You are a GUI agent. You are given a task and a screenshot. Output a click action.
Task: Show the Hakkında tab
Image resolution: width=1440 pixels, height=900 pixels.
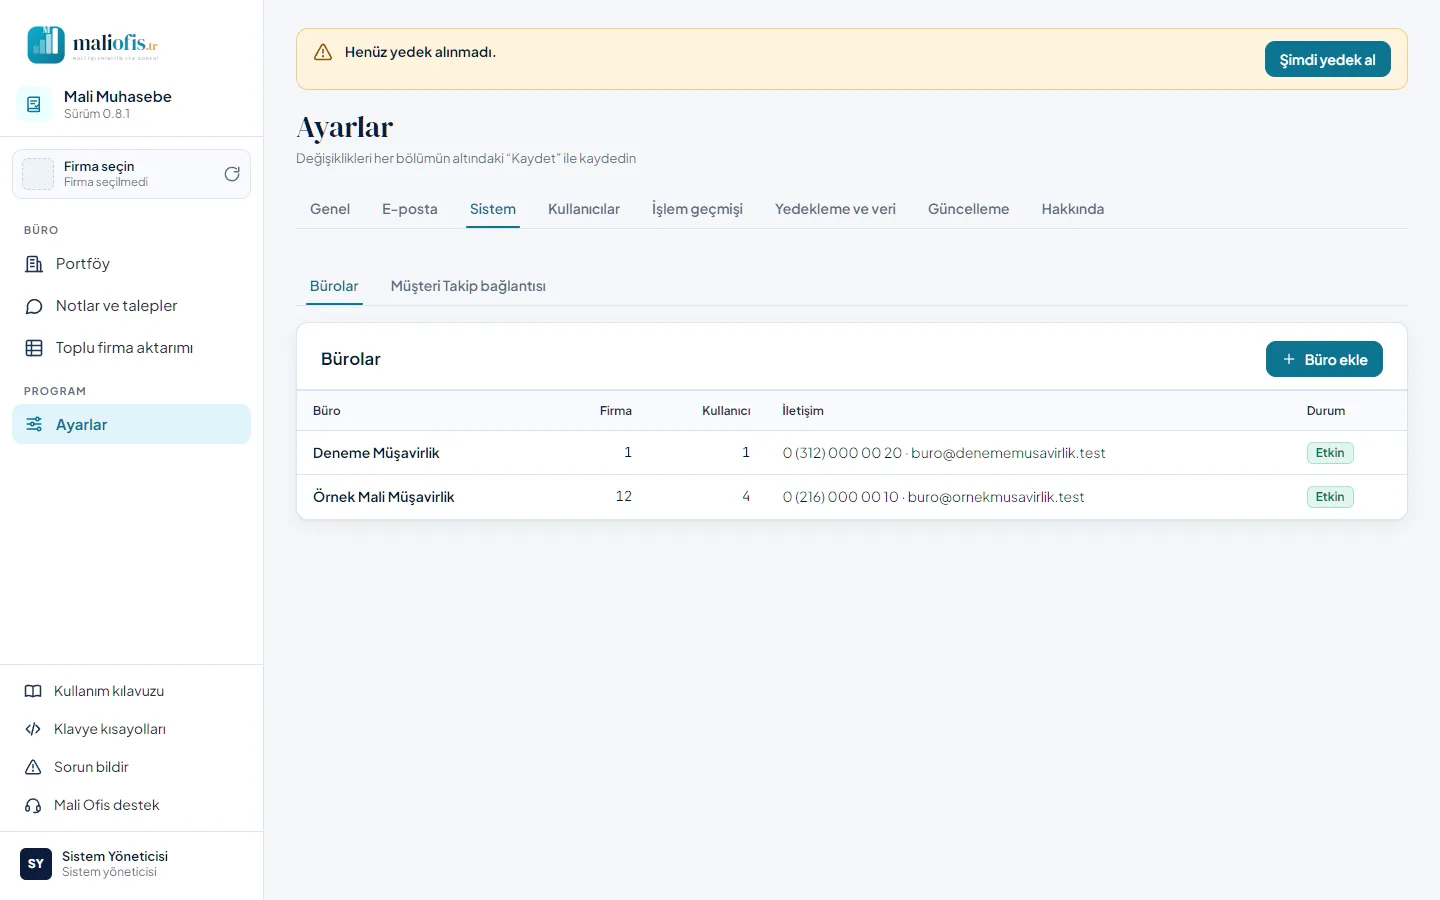(1073, 209)
